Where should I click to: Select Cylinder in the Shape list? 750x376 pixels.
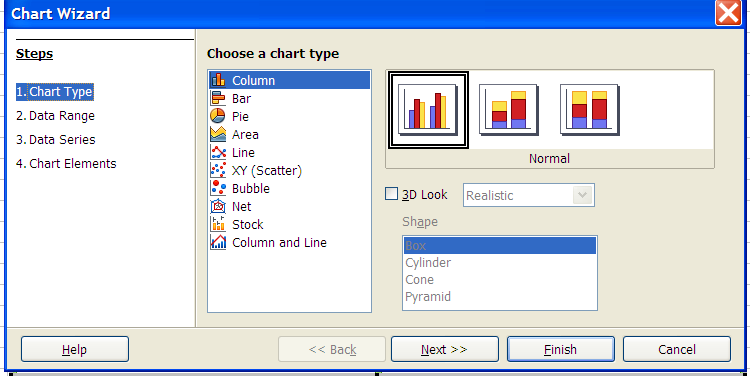click(500, 263)
